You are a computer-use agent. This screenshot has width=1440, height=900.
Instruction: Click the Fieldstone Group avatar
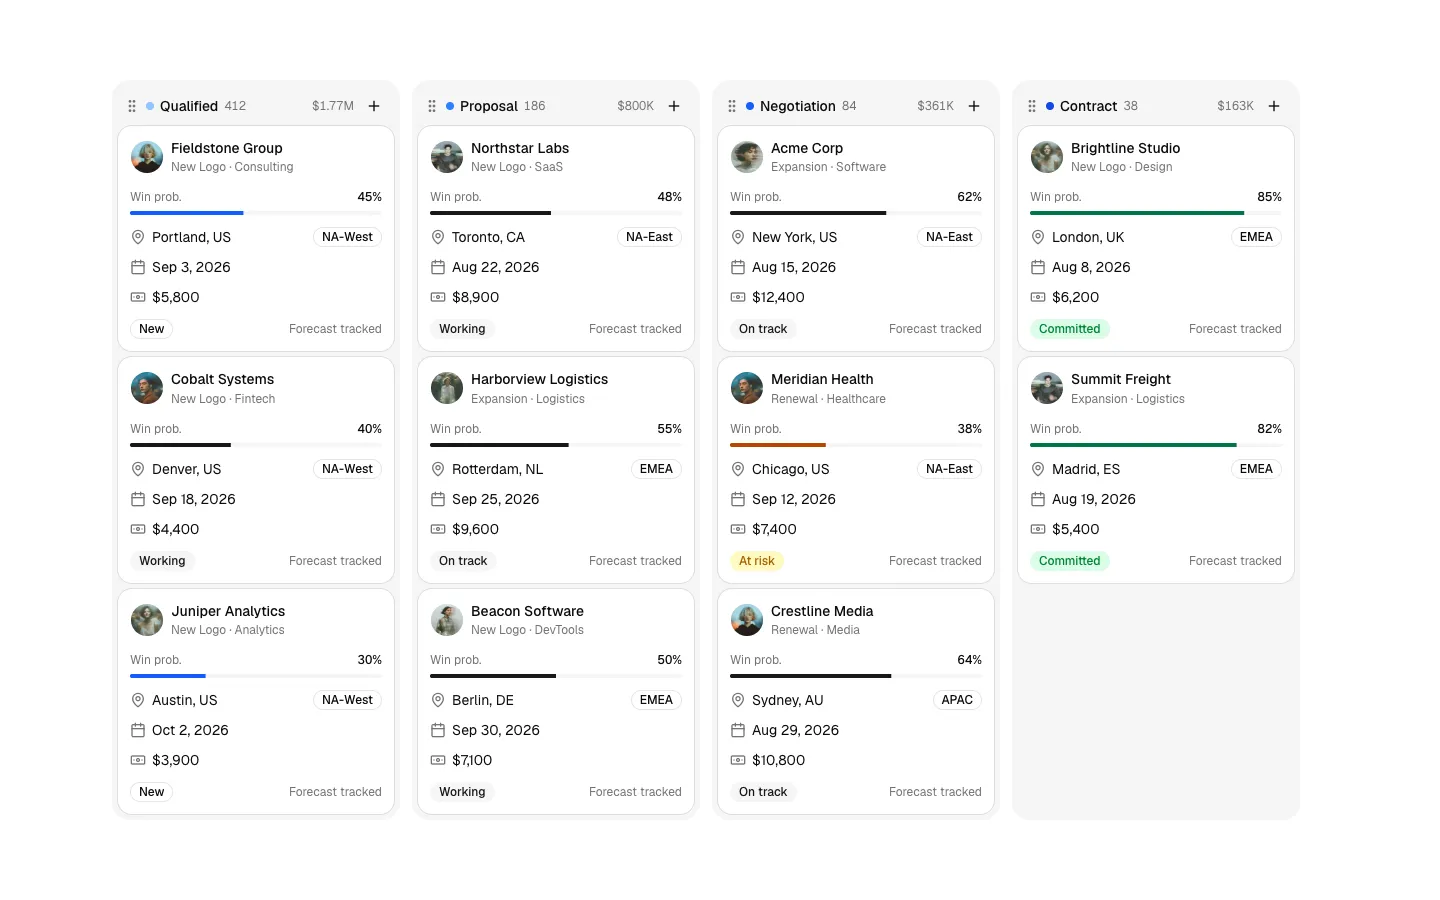click(x=147, y=157)
